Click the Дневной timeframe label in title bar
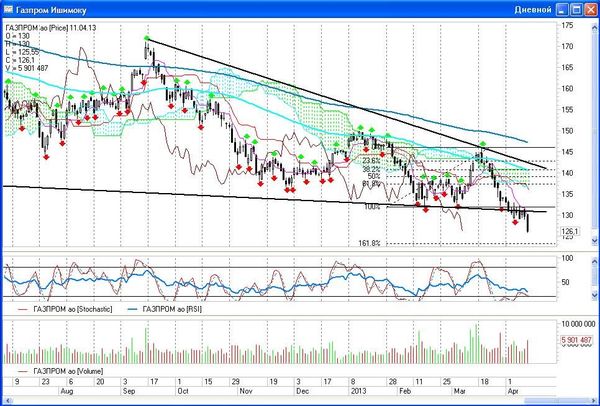600x406 pixels. click(x=533, y=10)
